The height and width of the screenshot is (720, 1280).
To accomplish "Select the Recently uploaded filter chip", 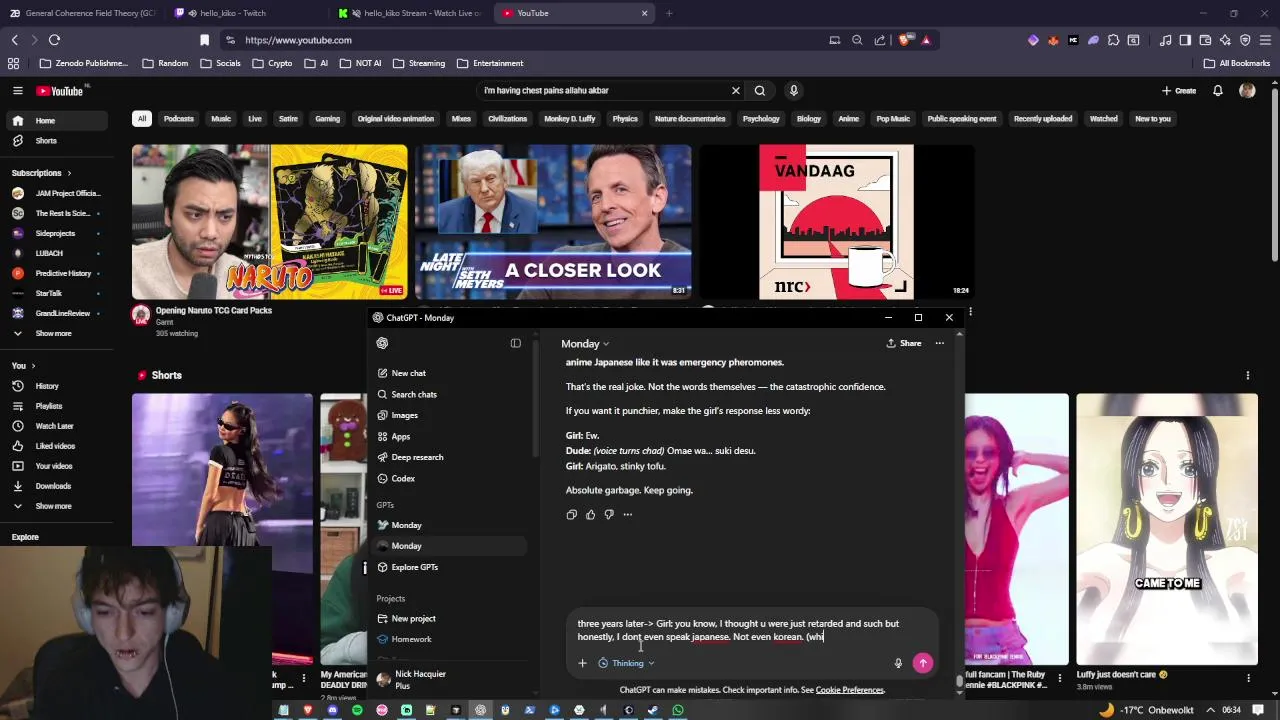I will 1043,119.
